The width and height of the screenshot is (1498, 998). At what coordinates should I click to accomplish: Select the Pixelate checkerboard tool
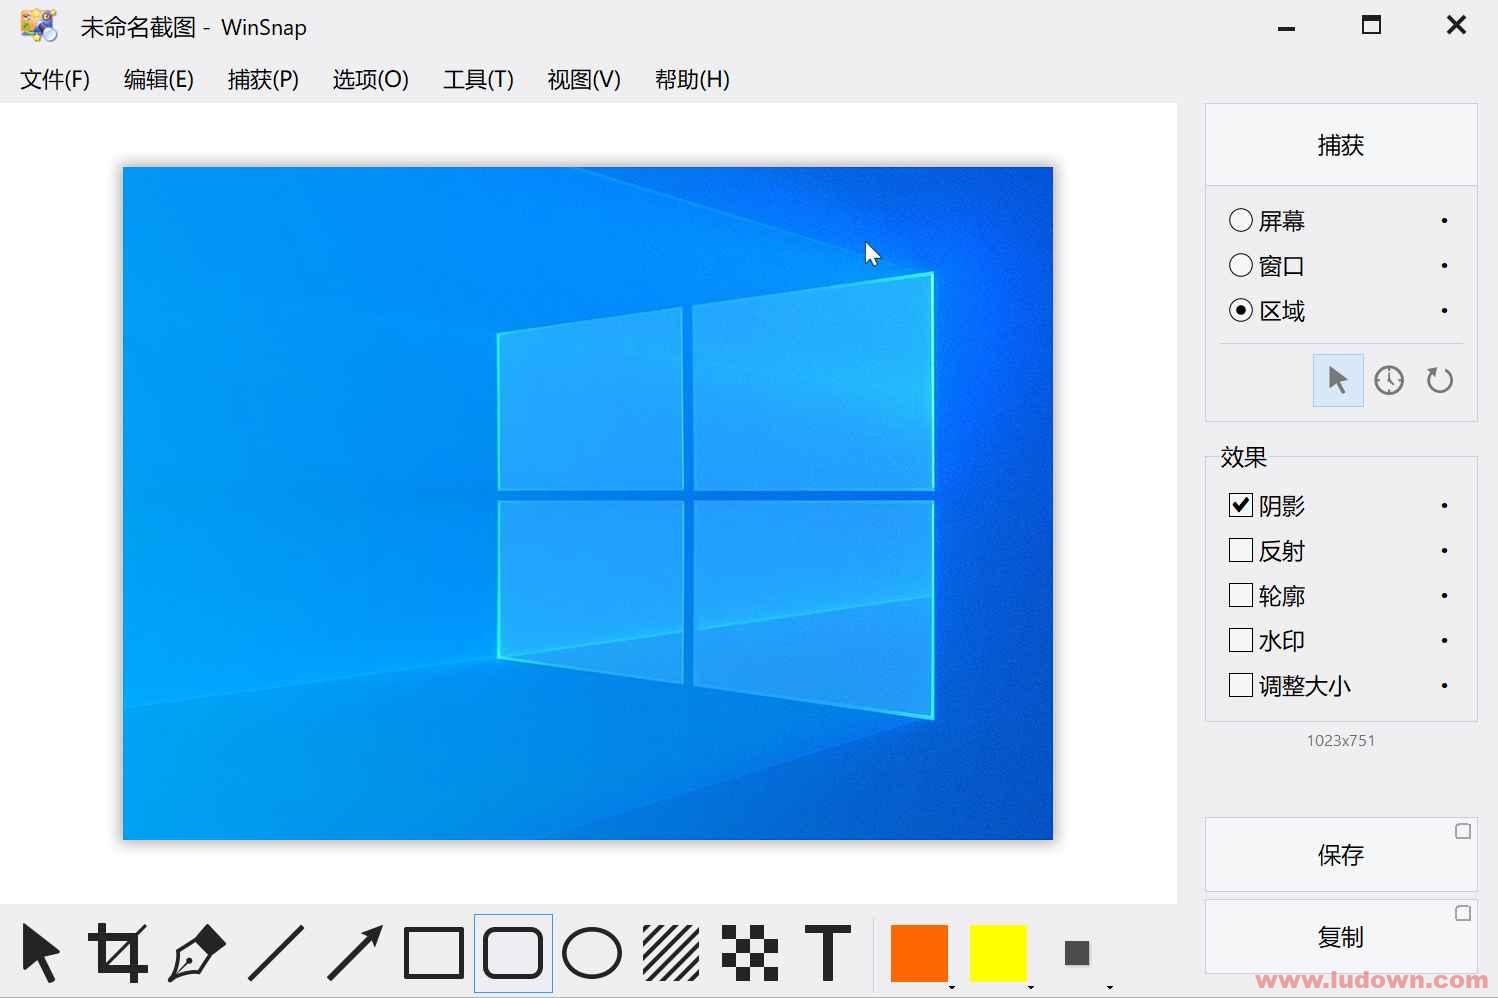[750, 953]
